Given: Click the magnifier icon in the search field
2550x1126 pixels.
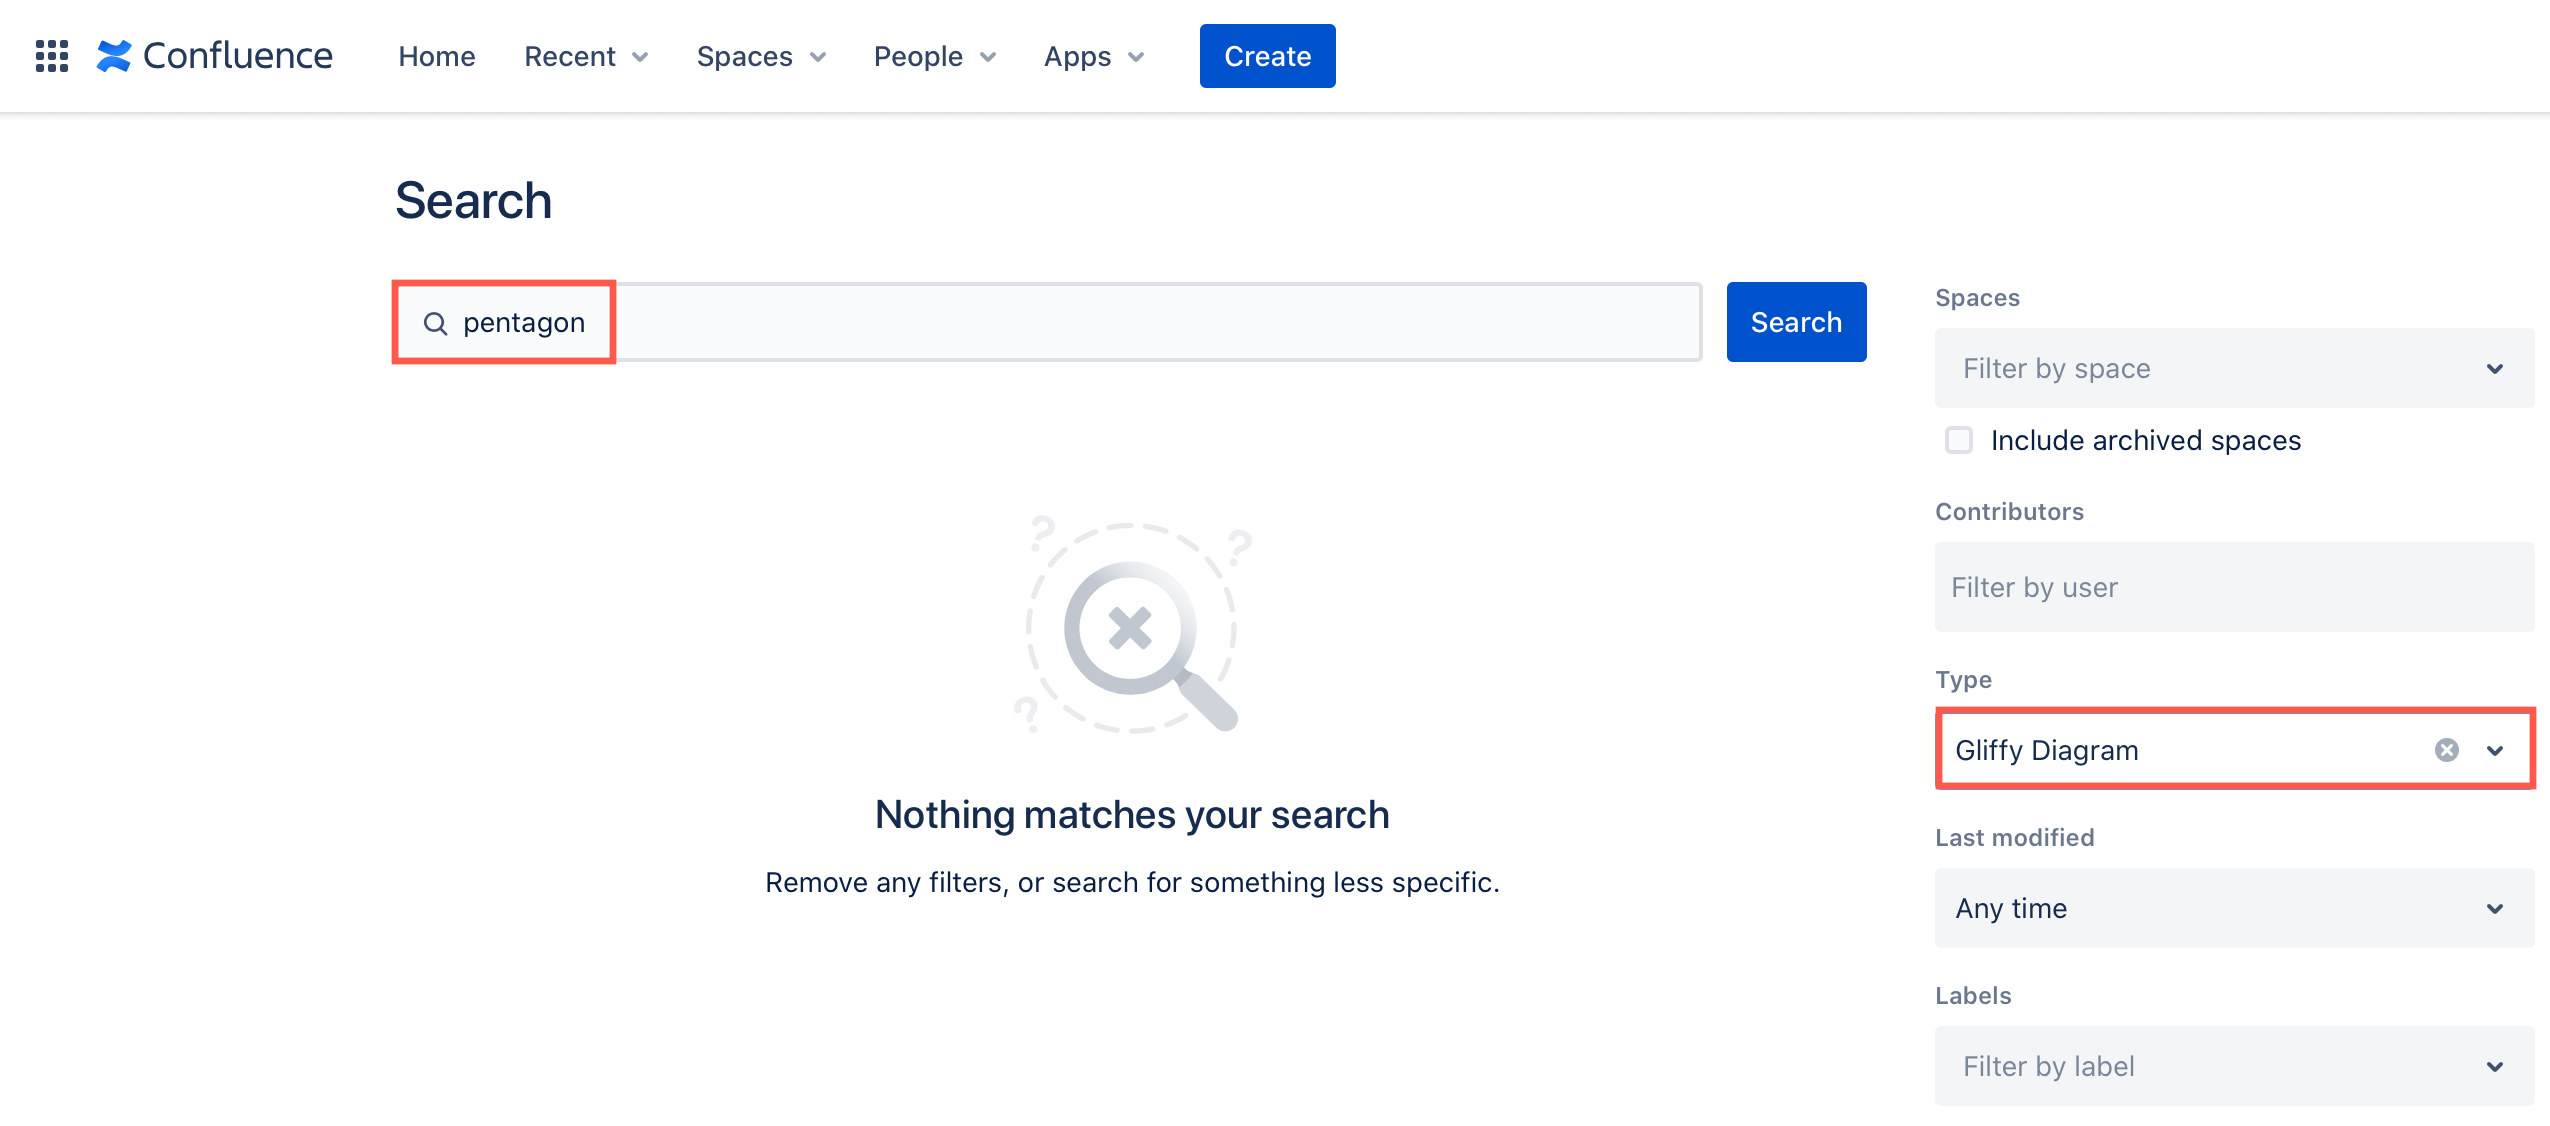Looking at the screenshot, I should (x=434, y=322).
